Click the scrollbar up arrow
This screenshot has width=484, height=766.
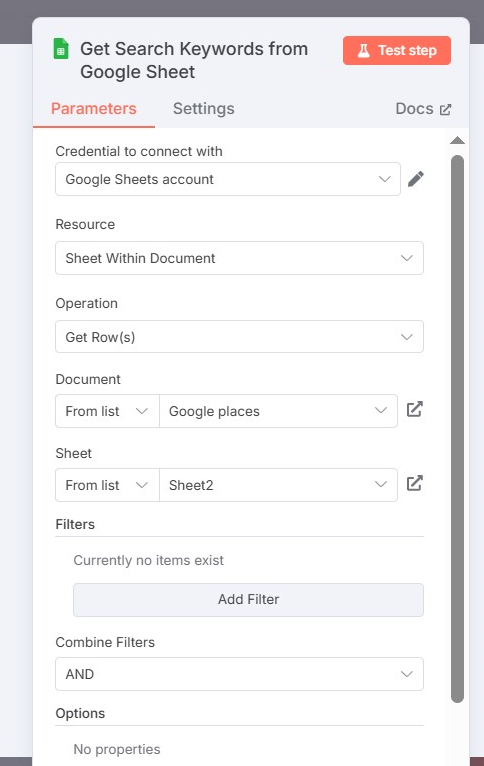click(x=457, y=141)
